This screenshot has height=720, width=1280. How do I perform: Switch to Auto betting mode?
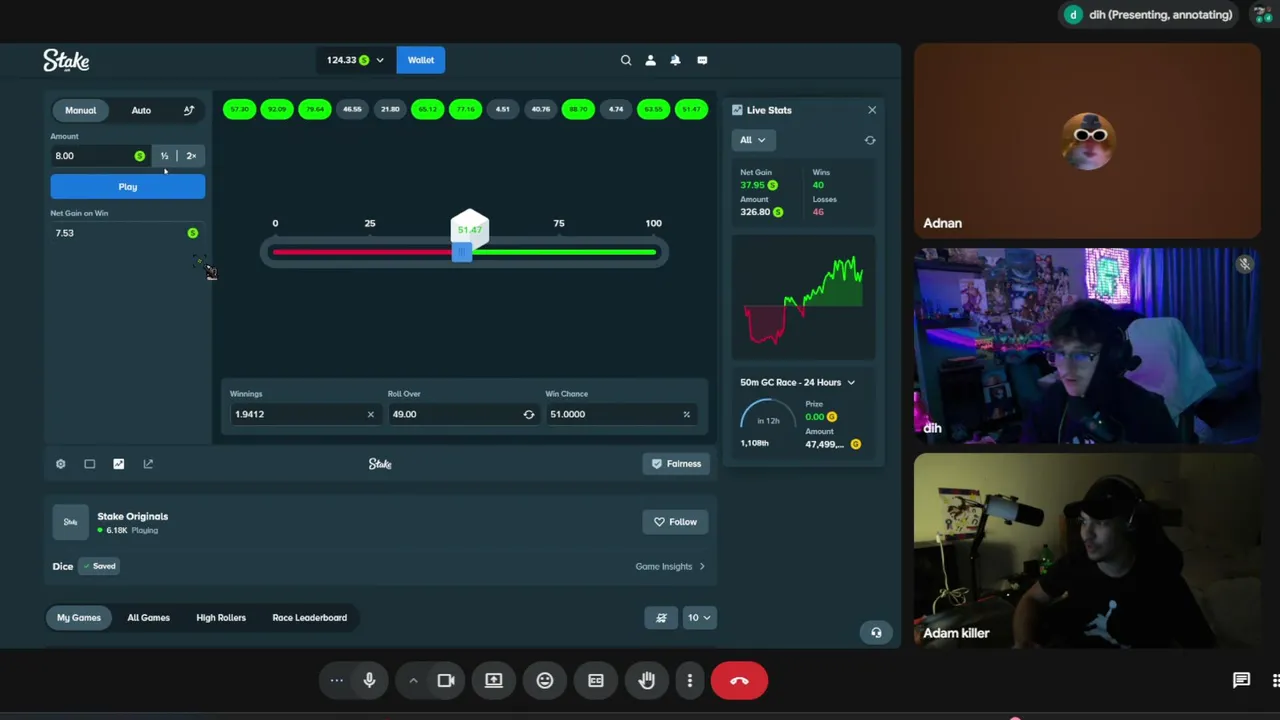[x=141, y=110]
